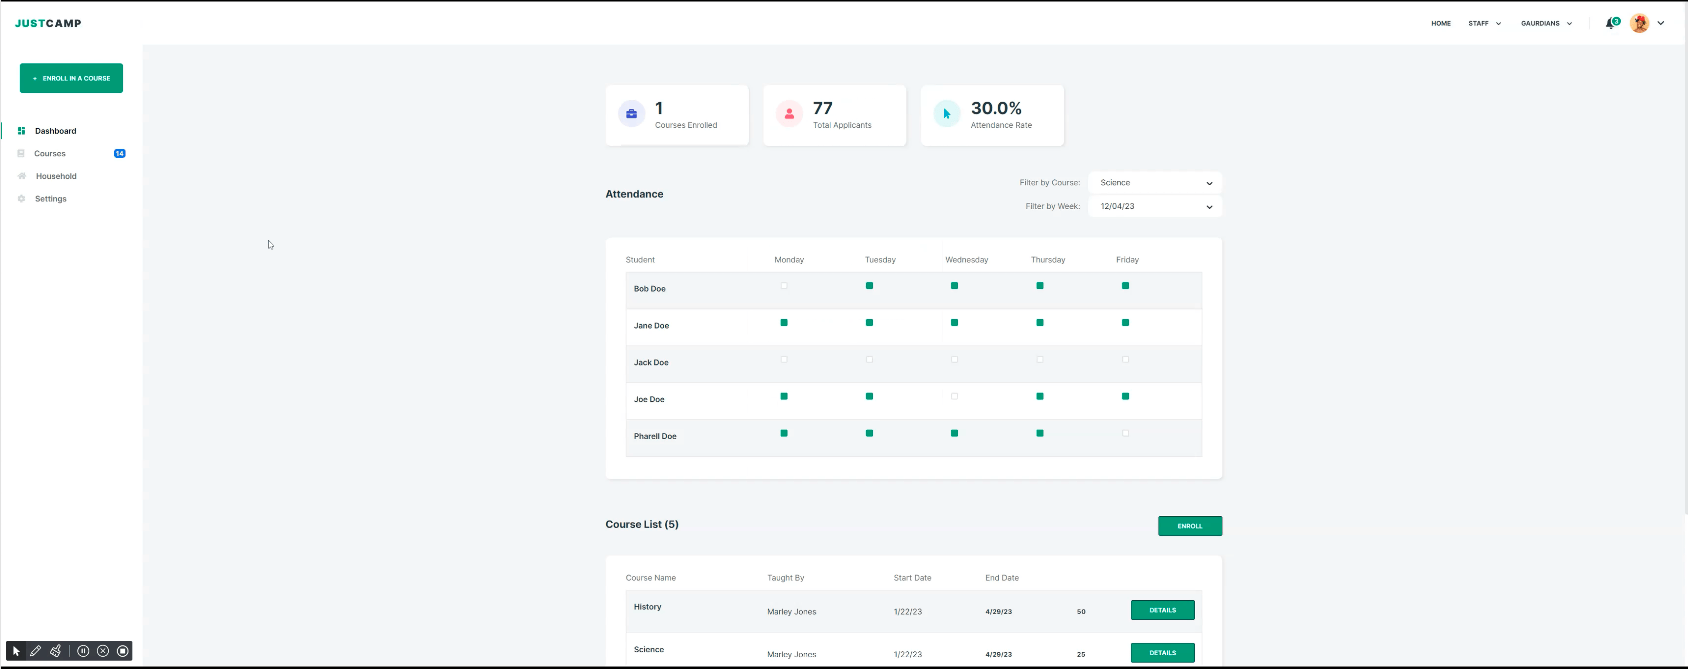Cancel the recording with the X icon
Viewport: 1688px width, 669px height.
(x=103, y=651)
